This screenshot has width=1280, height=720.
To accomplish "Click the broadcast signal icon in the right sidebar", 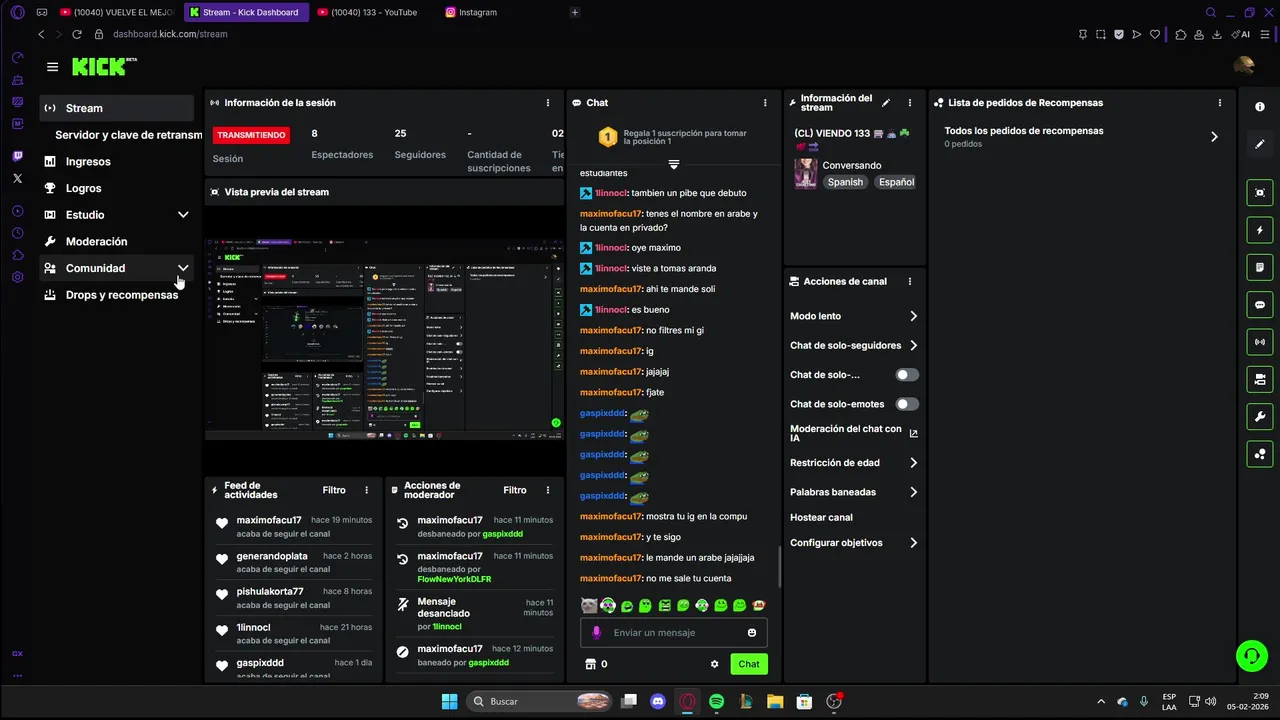I will click(x=1260, y=342).
